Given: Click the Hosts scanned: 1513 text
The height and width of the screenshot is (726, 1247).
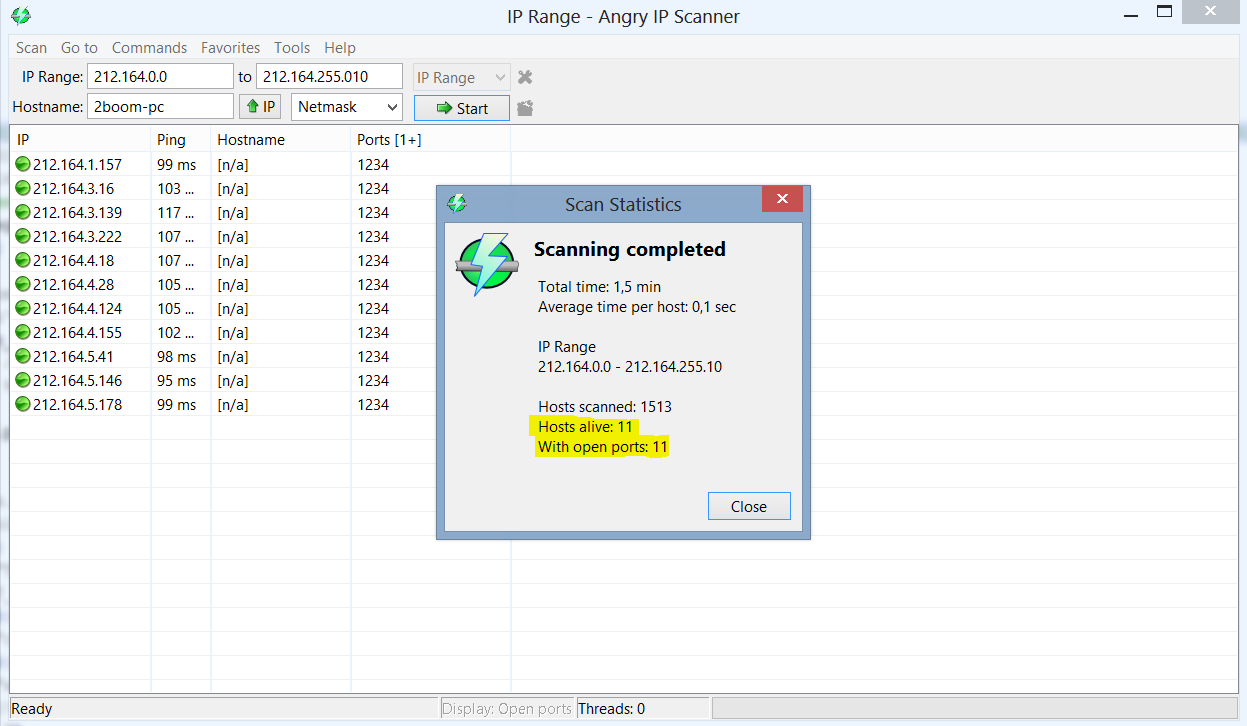Looking at the screenshot, I should [x=605, y=407].
